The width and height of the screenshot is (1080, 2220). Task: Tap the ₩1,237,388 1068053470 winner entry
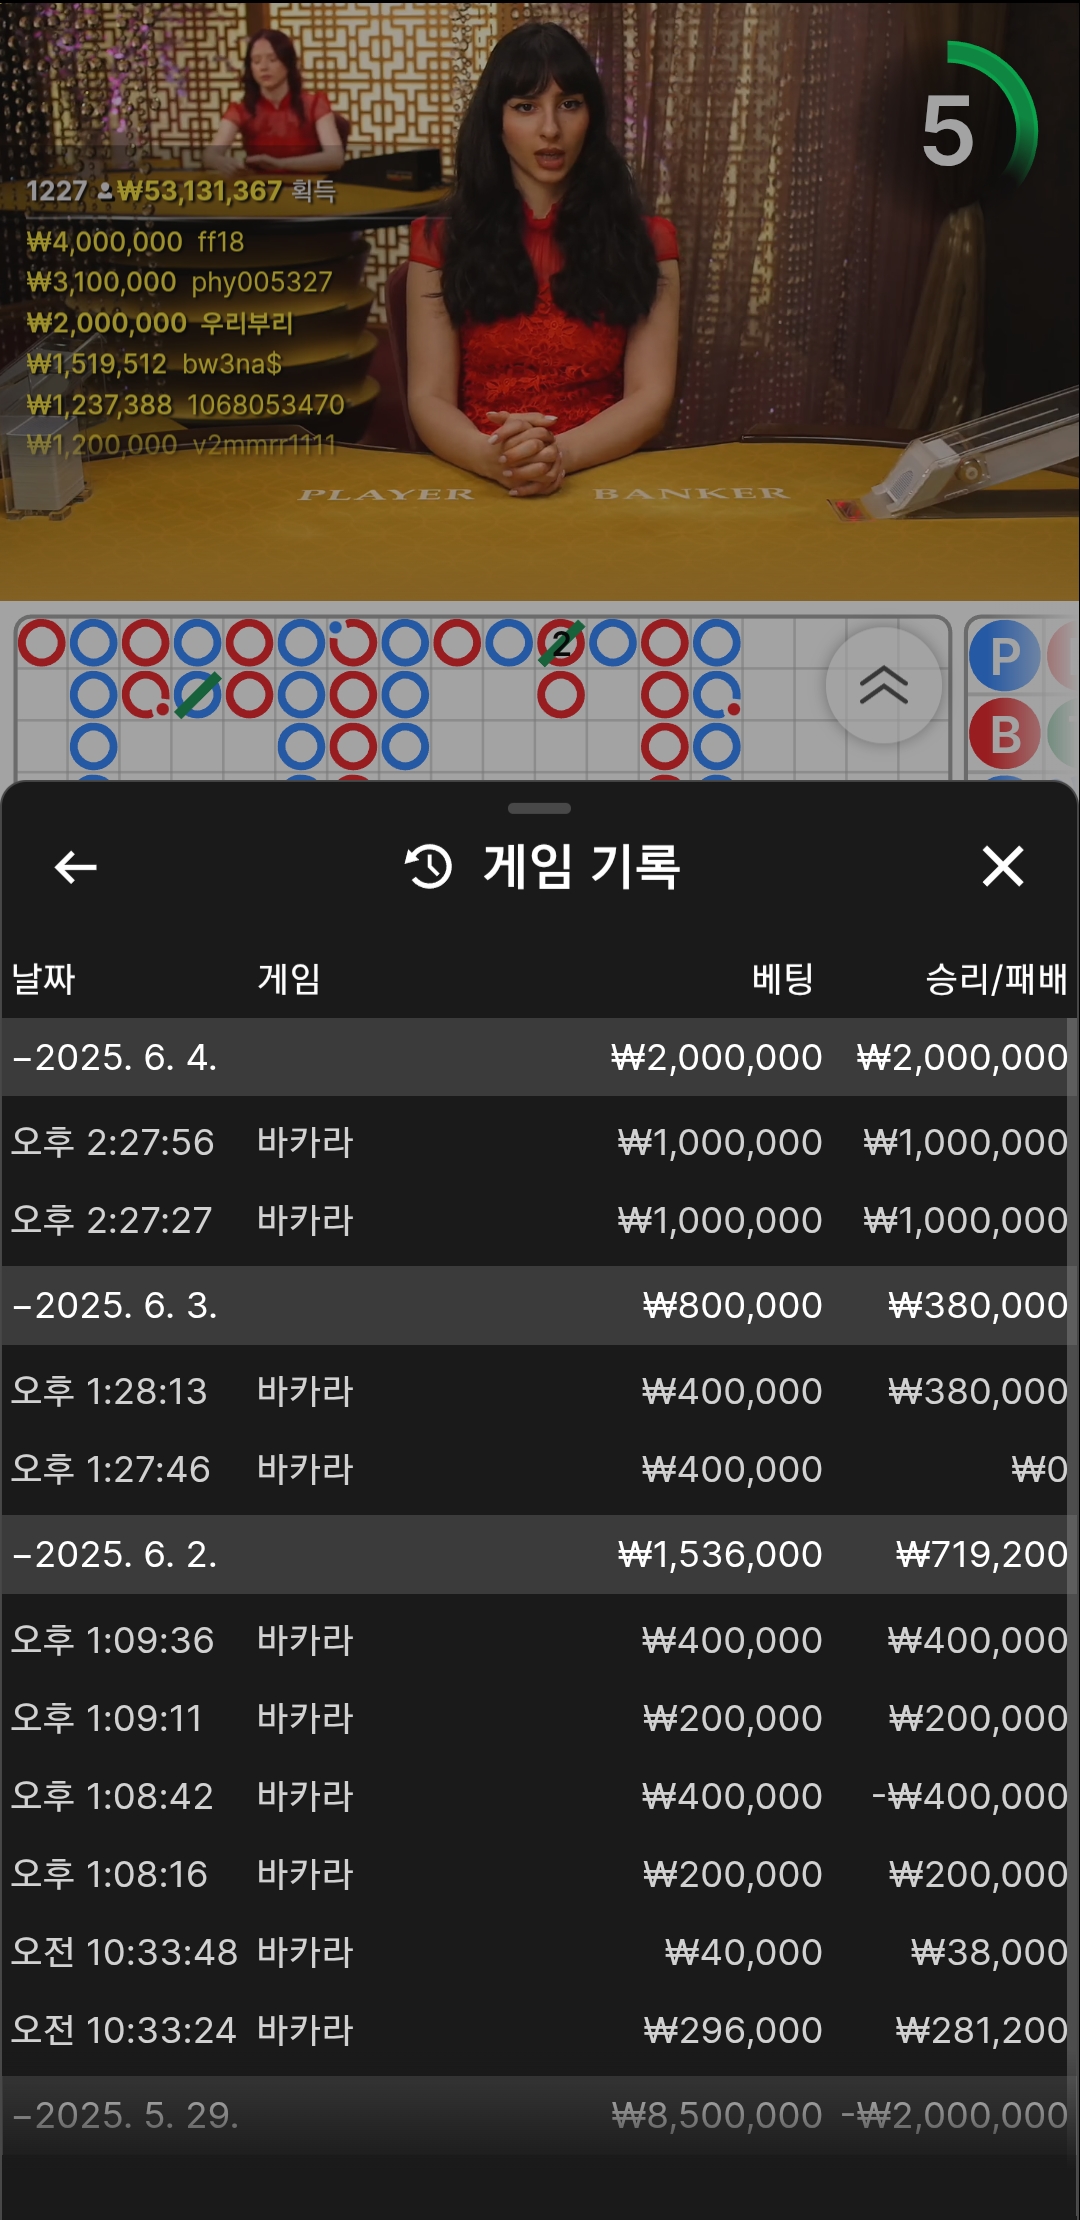pos(185,404)
